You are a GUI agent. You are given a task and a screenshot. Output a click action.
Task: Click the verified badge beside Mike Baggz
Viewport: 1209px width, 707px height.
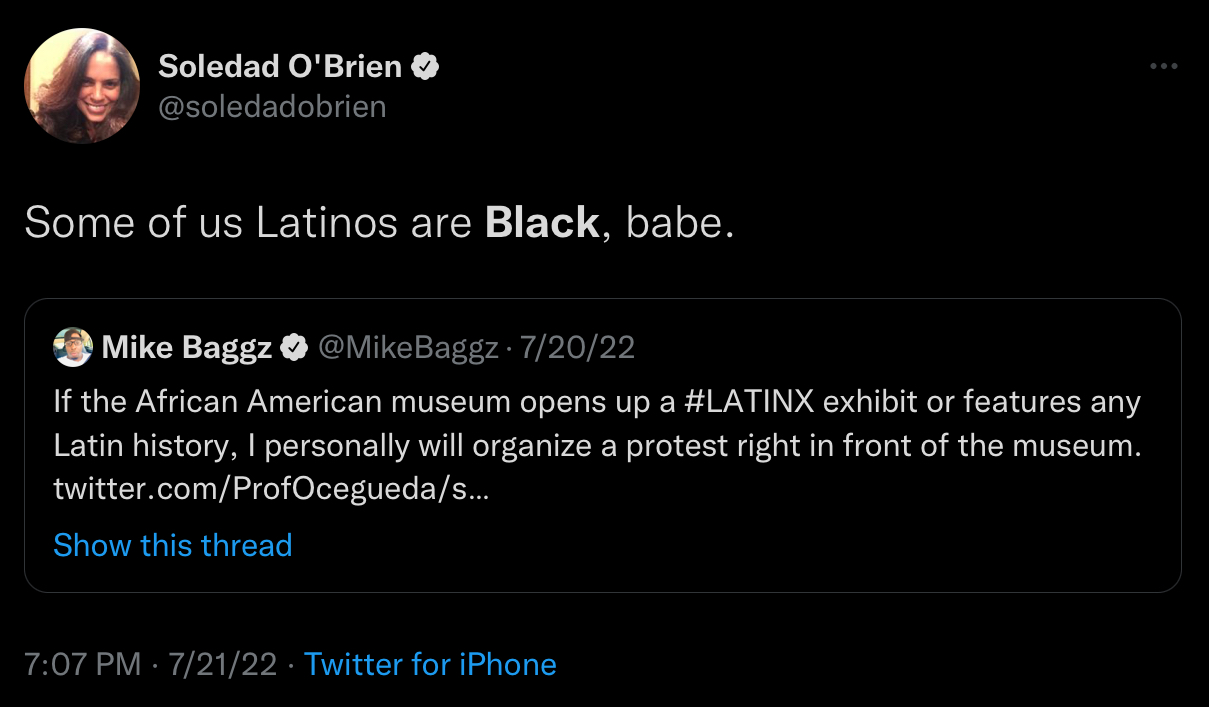pyautogui.click(x=293, y=348)
